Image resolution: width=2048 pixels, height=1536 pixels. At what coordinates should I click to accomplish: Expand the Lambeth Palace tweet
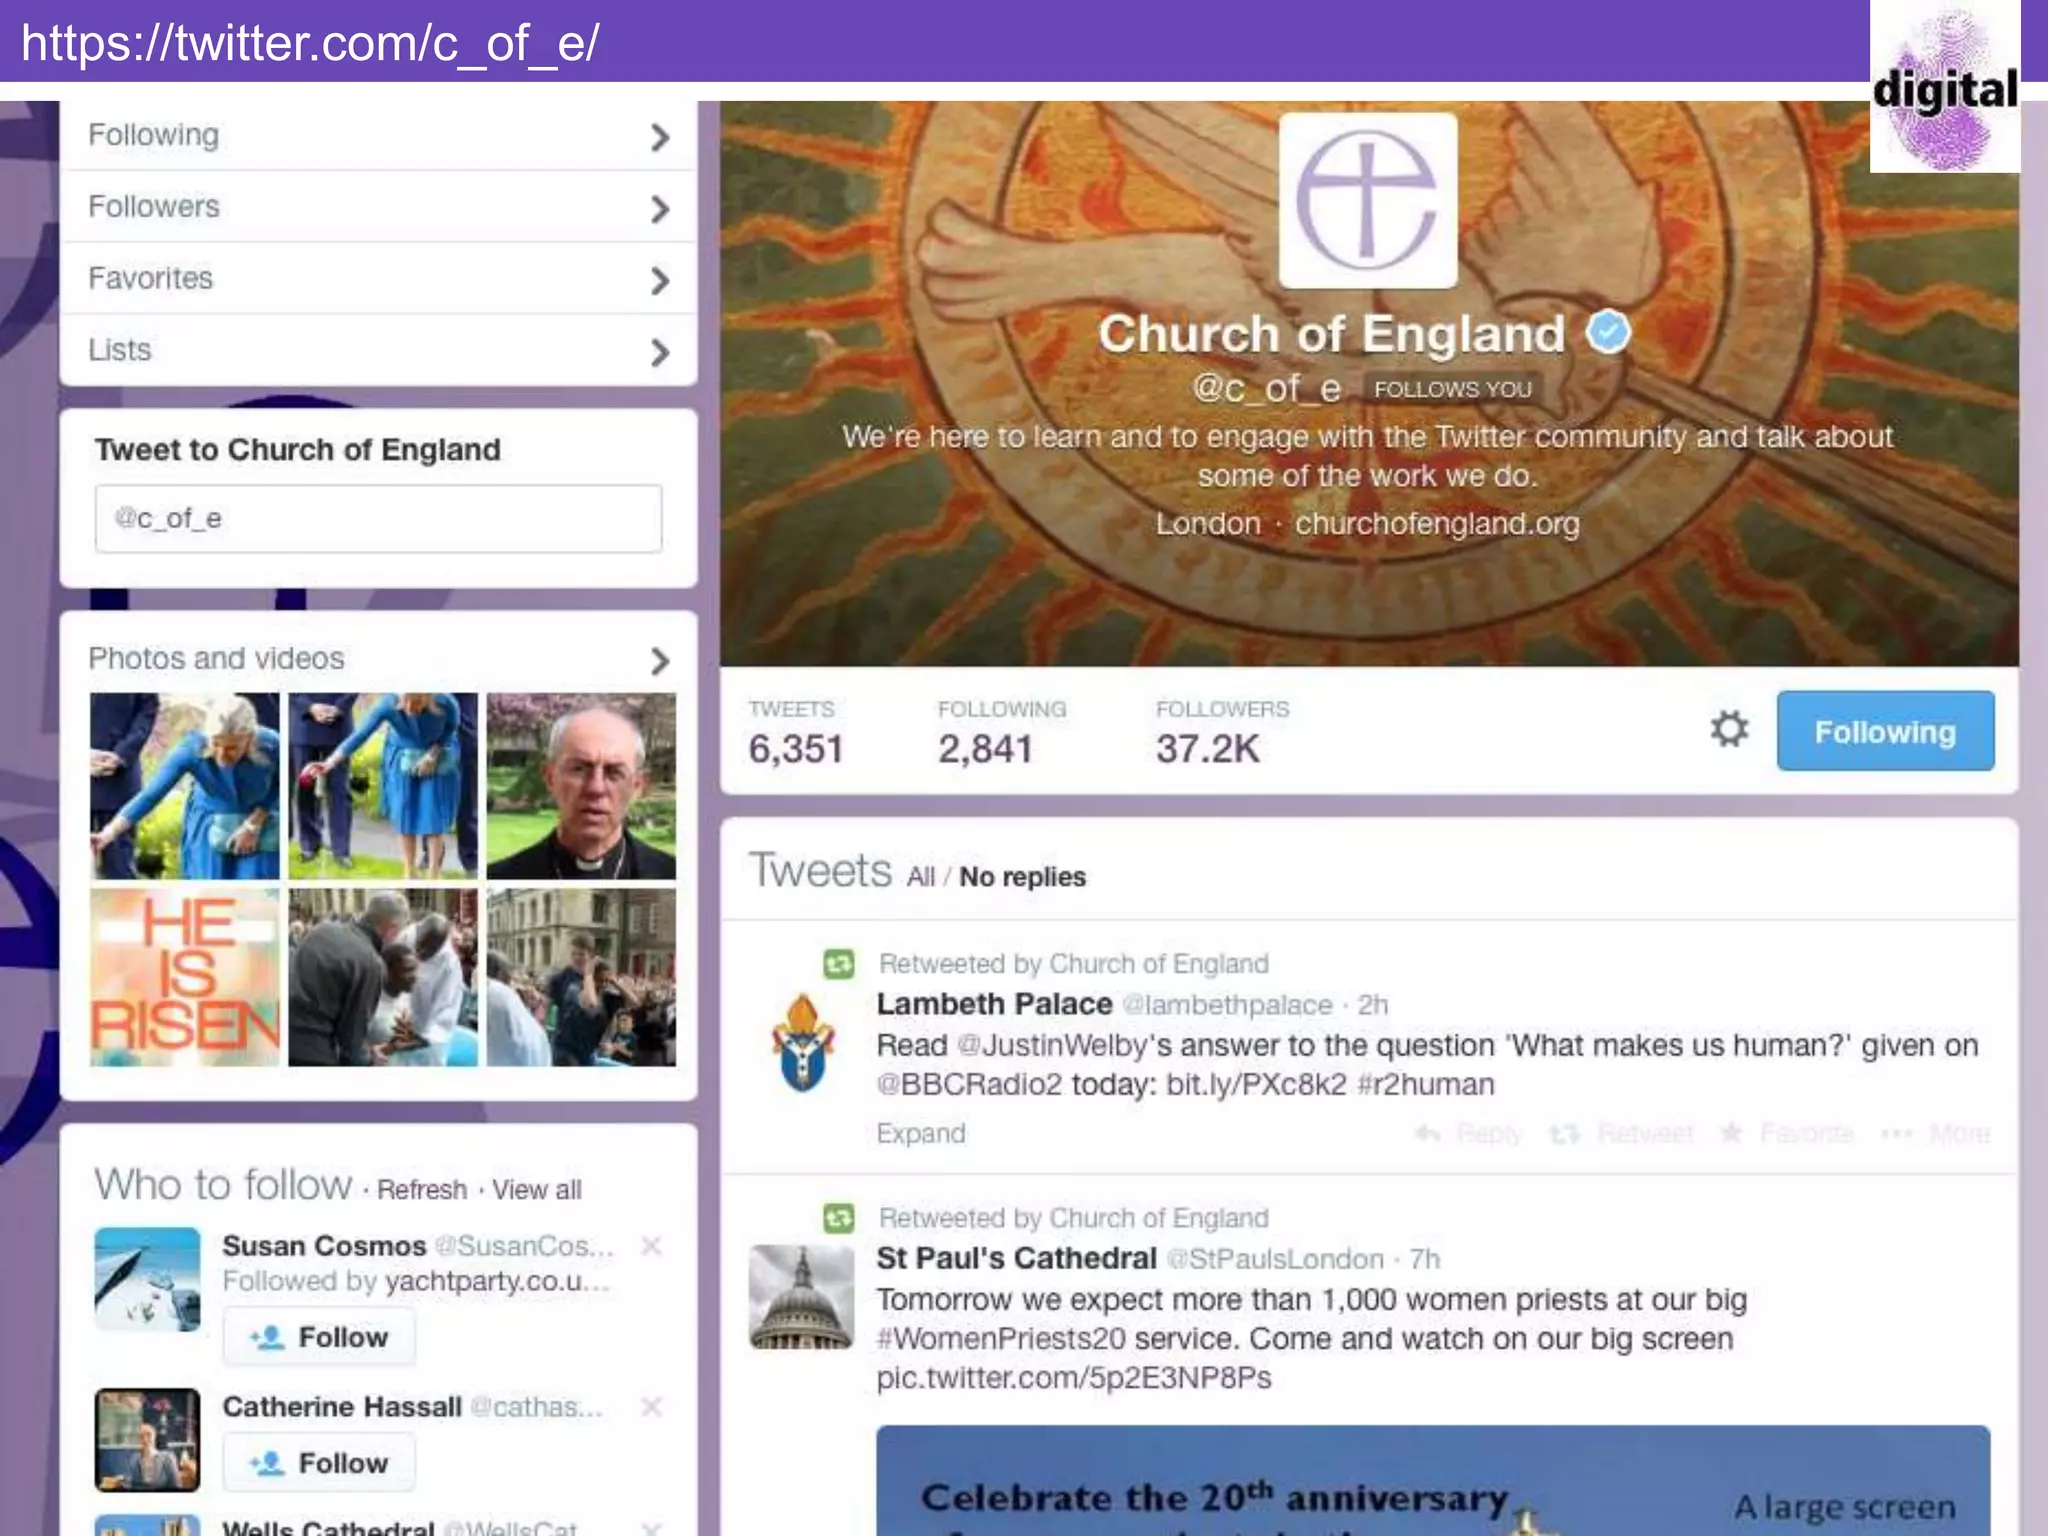pyautogui.click(x=920, y=1133)
